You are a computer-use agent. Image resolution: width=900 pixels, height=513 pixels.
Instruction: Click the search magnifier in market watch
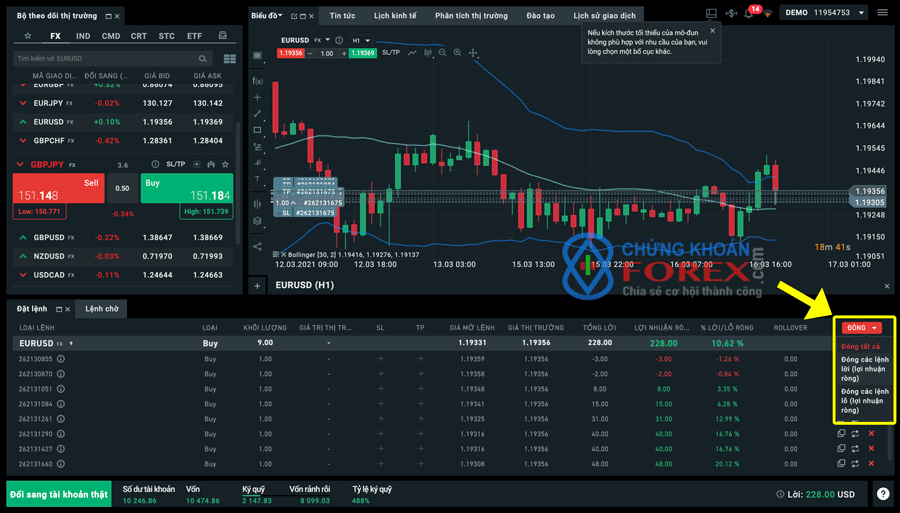point(203,59)
